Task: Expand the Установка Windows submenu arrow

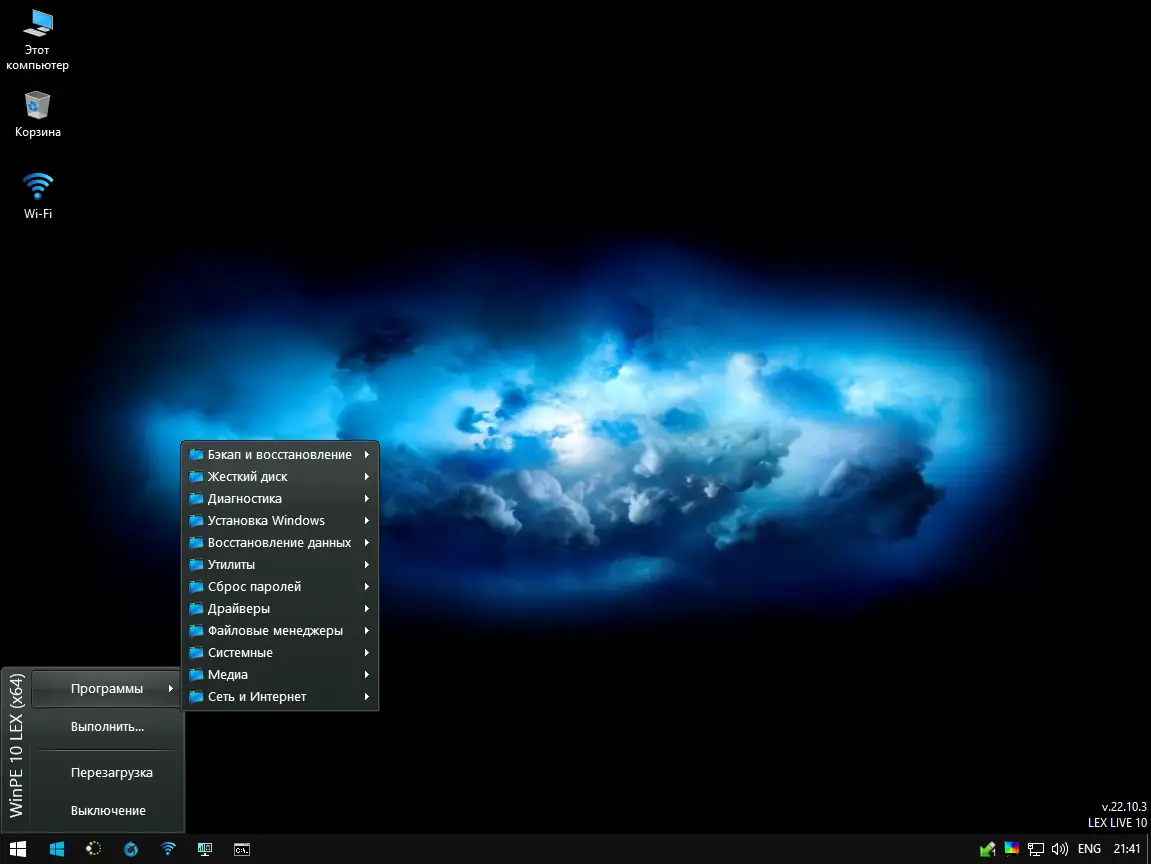Action: (366, 520)
